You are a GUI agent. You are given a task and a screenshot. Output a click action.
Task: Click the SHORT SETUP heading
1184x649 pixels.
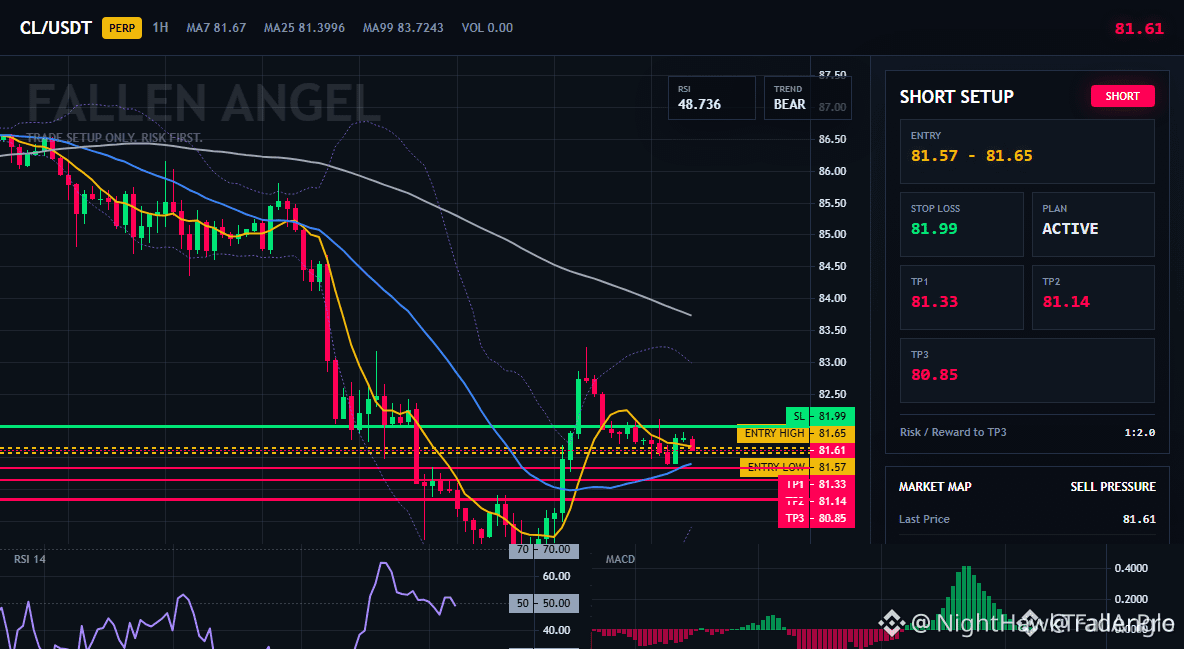point(956,97)
